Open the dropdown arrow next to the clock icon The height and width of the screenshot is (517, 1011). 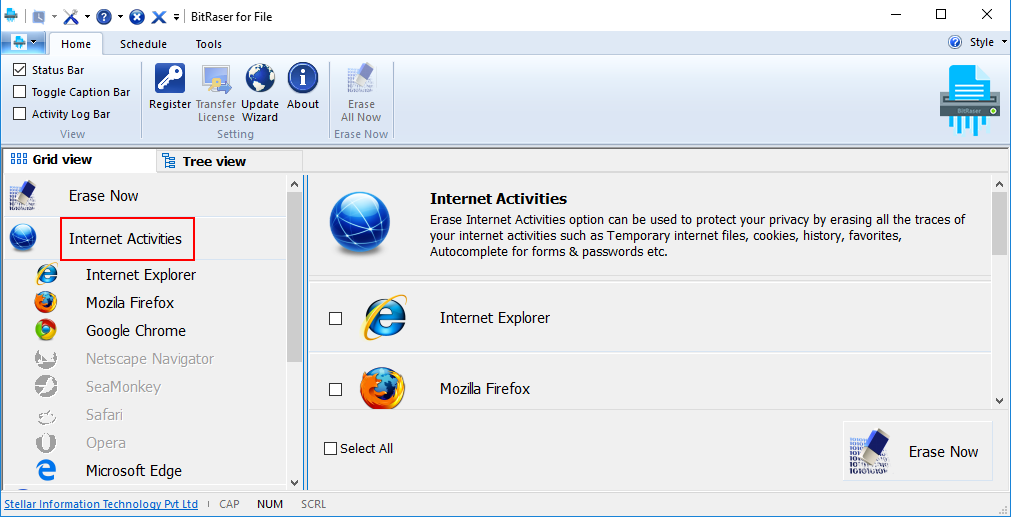coord(54,17)
